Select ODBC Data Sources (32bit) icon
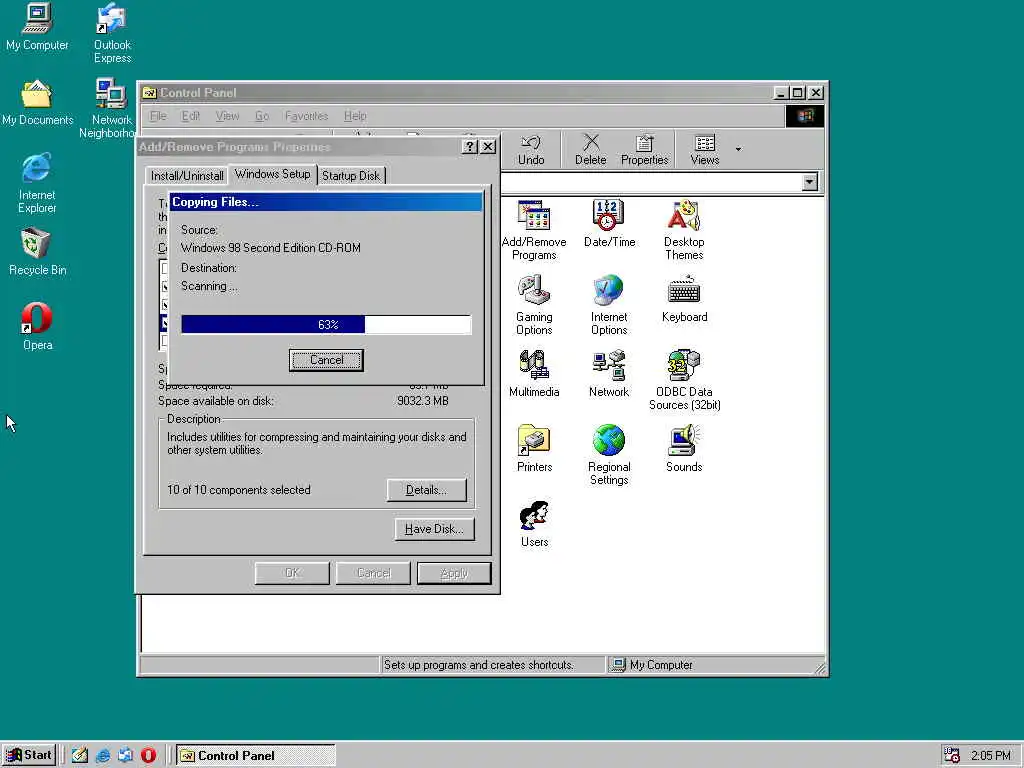1024x768 pixels. [684, 380]
